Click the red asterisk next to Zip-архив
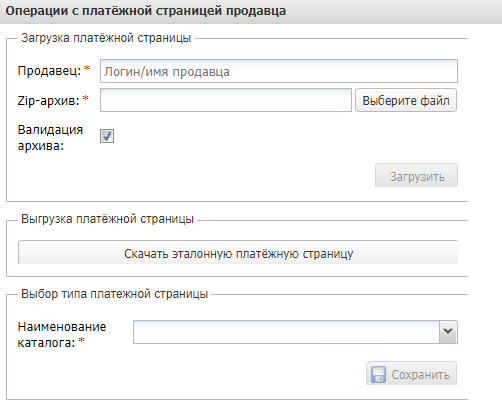 (86, 98)
